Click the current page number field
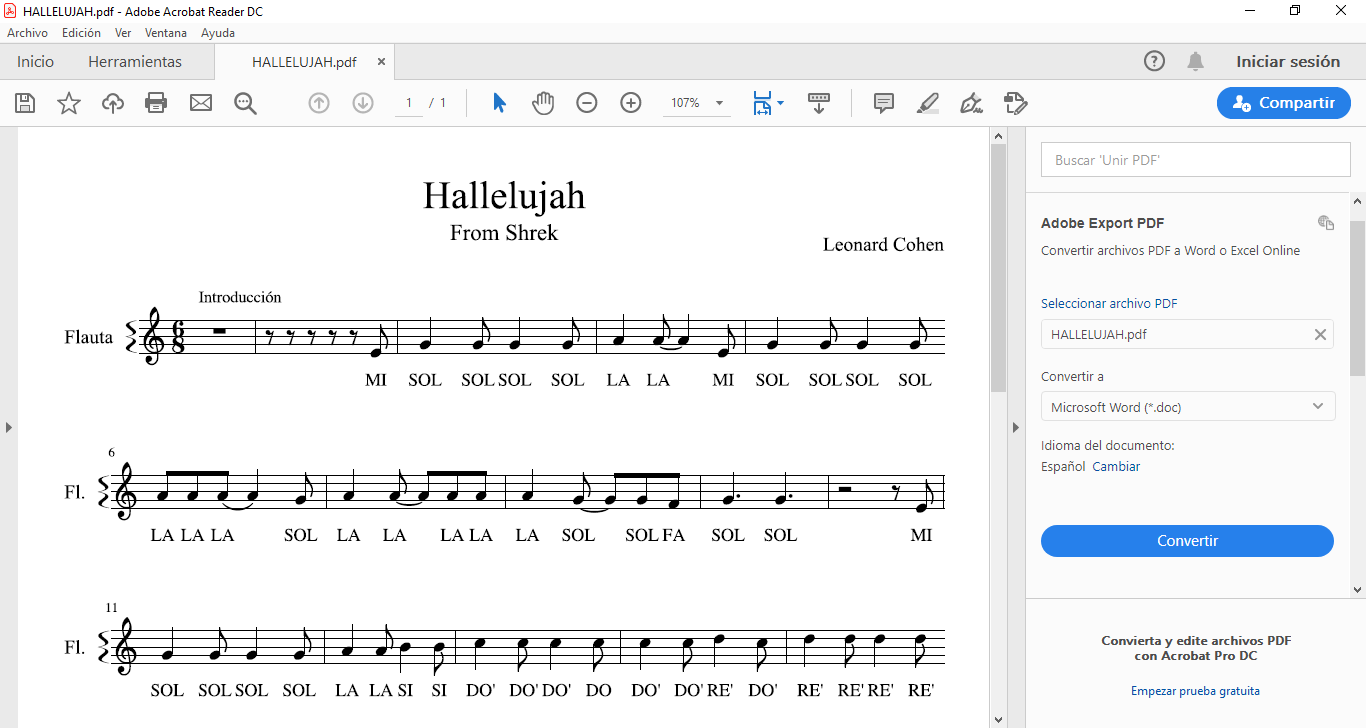The image size is (1366, 728). (409, 103)
